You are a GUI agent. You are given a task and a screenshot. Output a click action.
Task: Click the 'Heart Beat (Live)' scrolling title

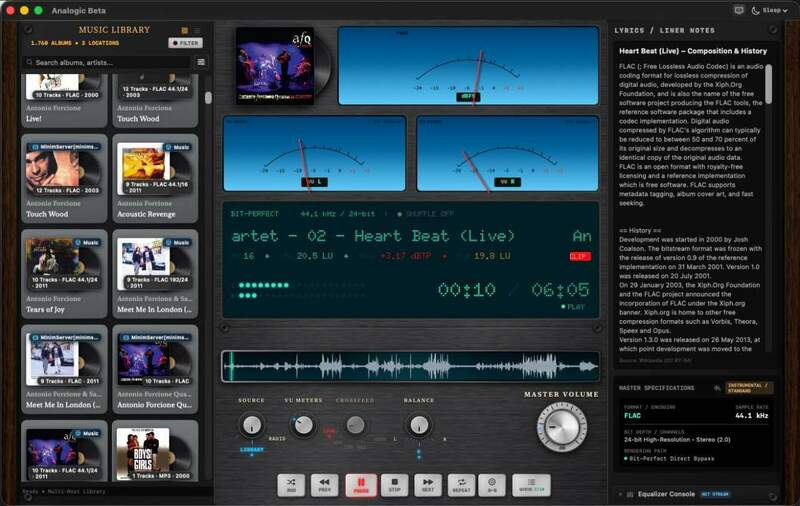434,236
